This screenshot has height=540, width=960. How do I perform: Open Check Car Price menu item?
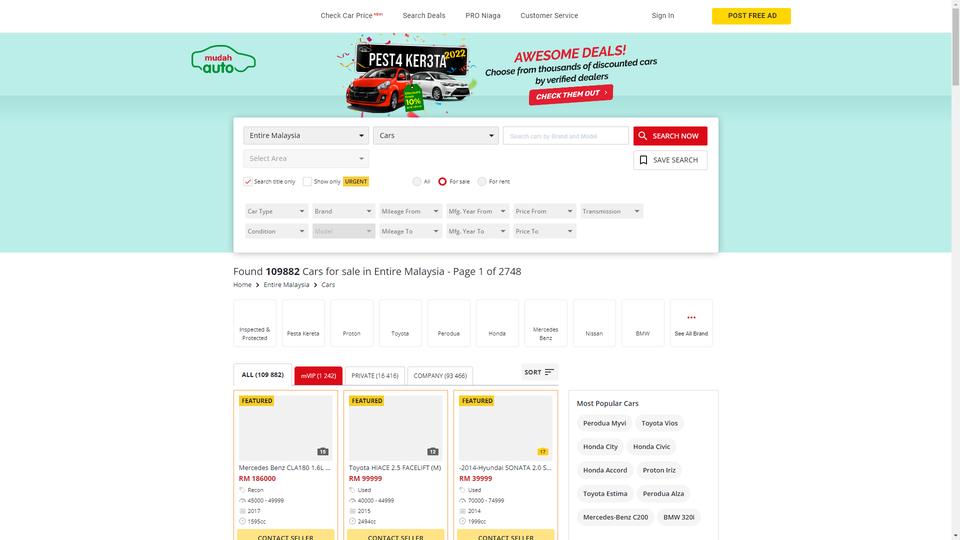pyautogui.click(x=351, y=15)
